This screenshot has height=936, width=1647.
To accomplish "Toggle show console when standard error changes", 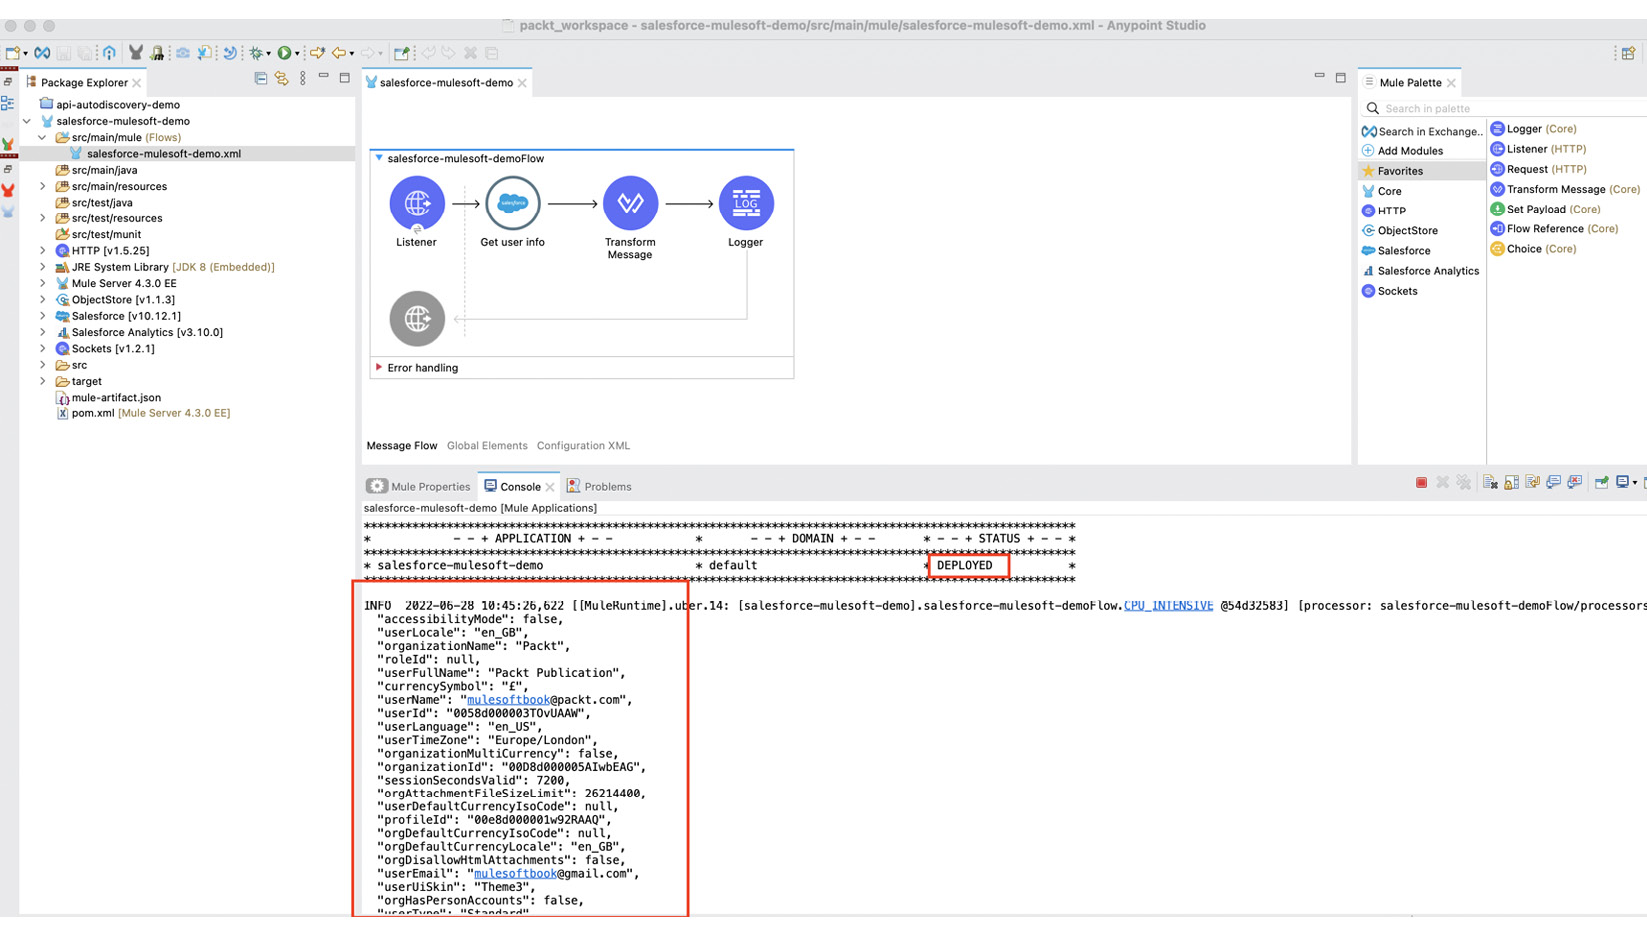I will [1575, 483].
